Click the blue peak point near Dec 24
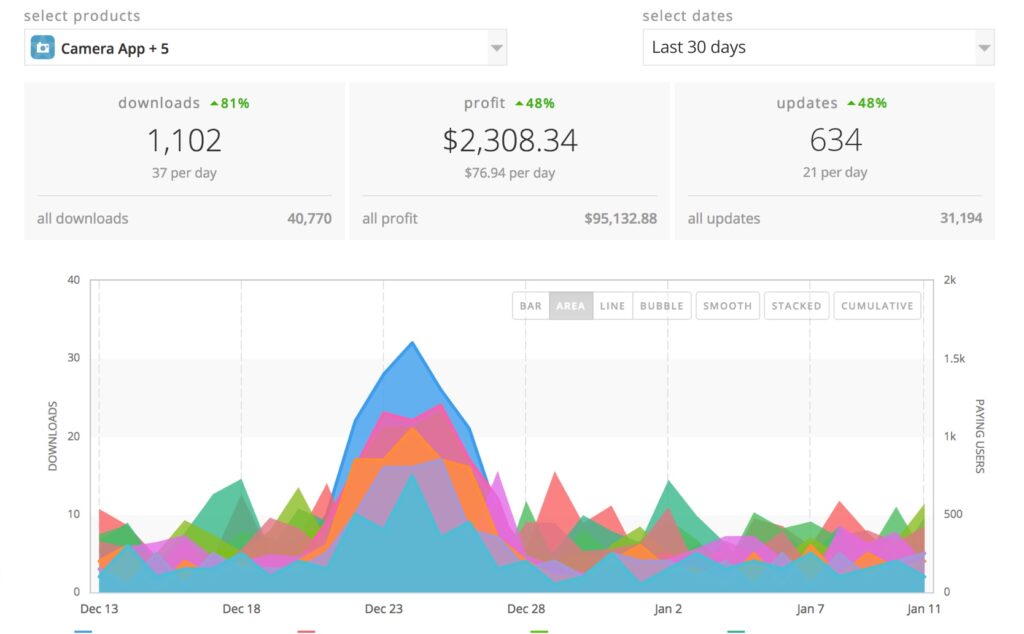 click(412, 343)
